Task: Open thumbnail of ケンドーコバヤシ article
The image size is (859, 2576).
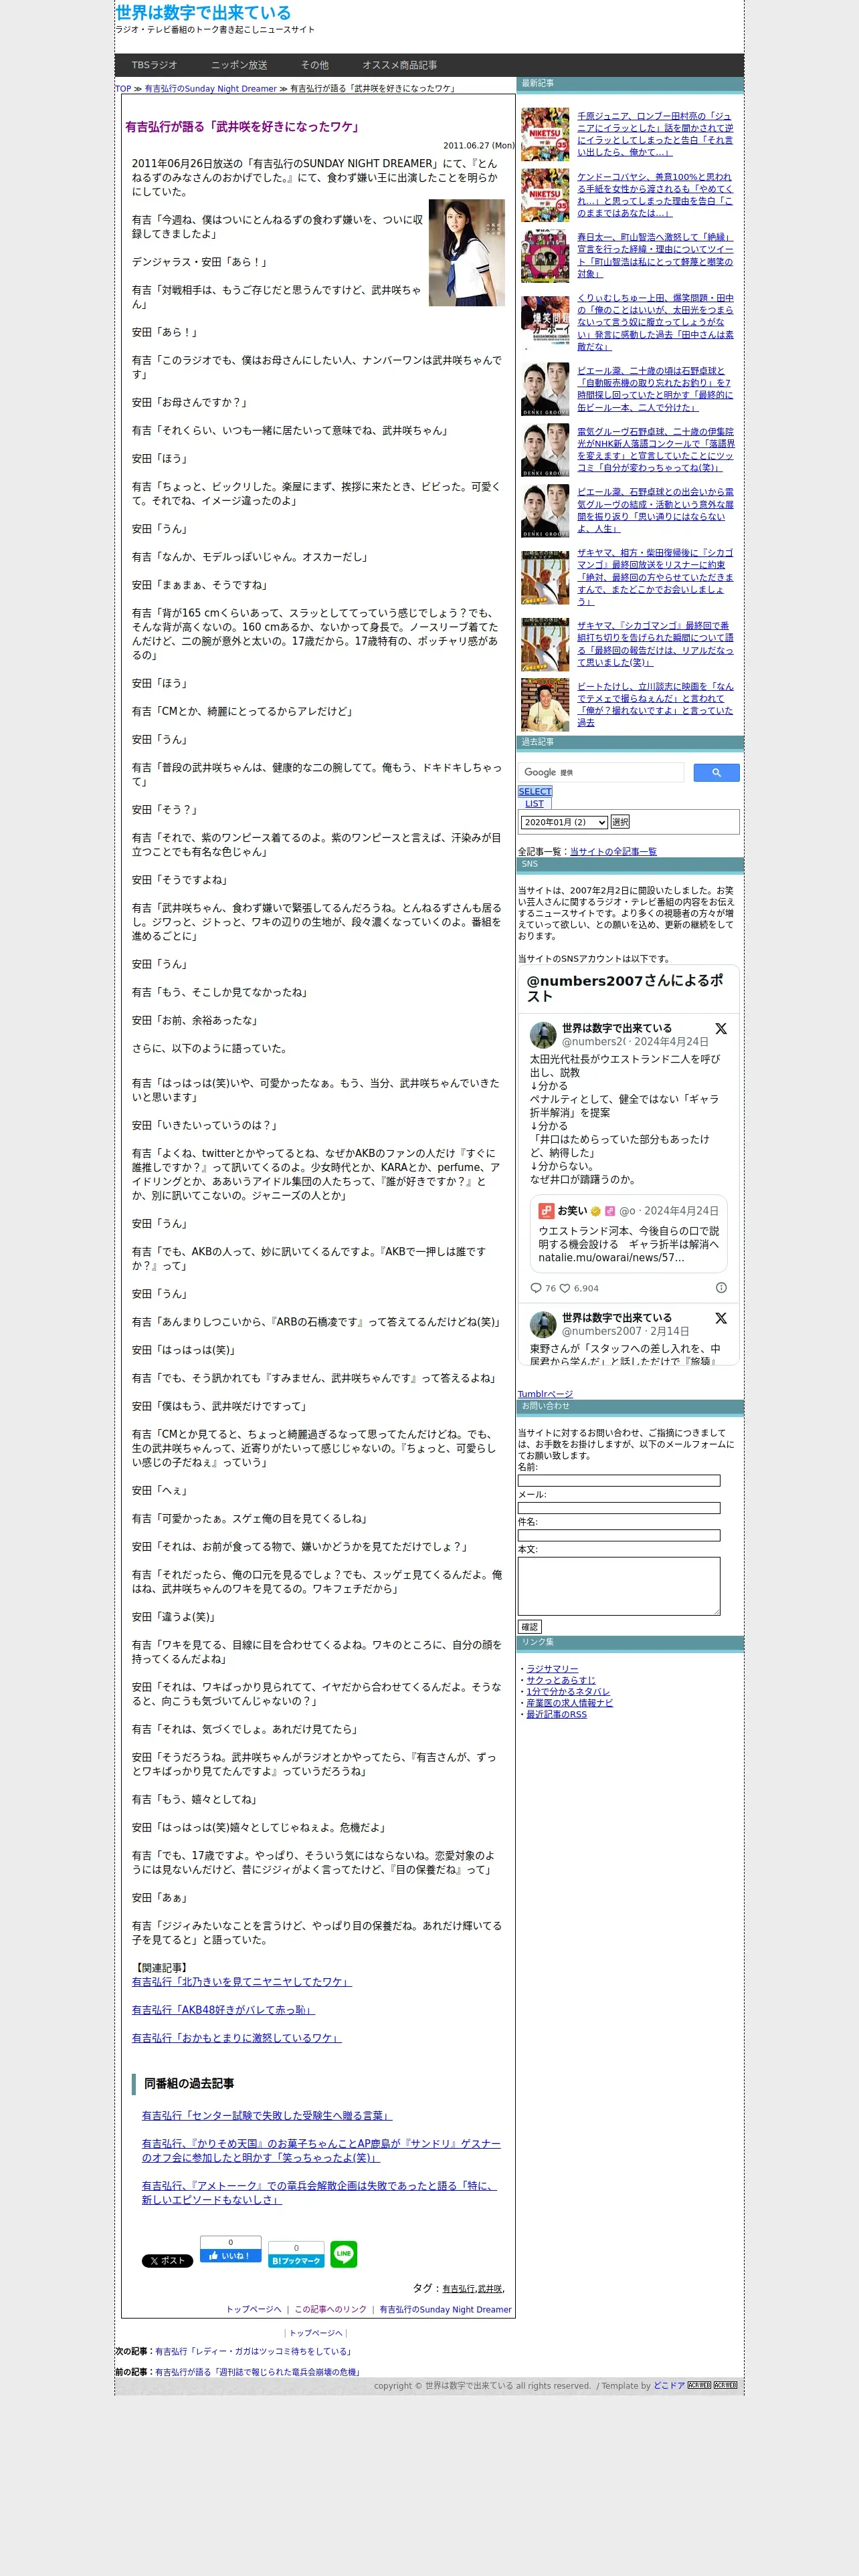Action: (545, 195)
